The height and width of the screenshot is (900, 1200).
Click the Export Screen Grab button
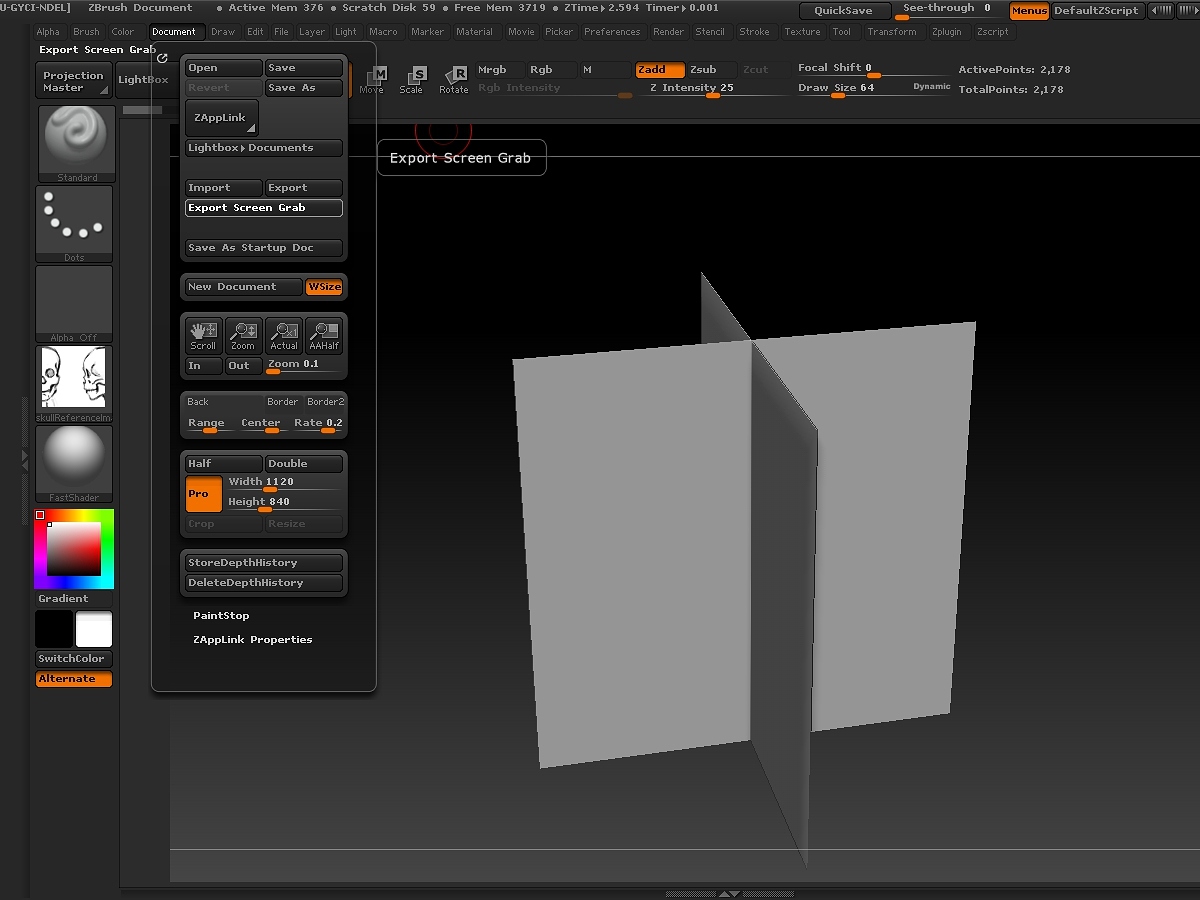point(264,208)
